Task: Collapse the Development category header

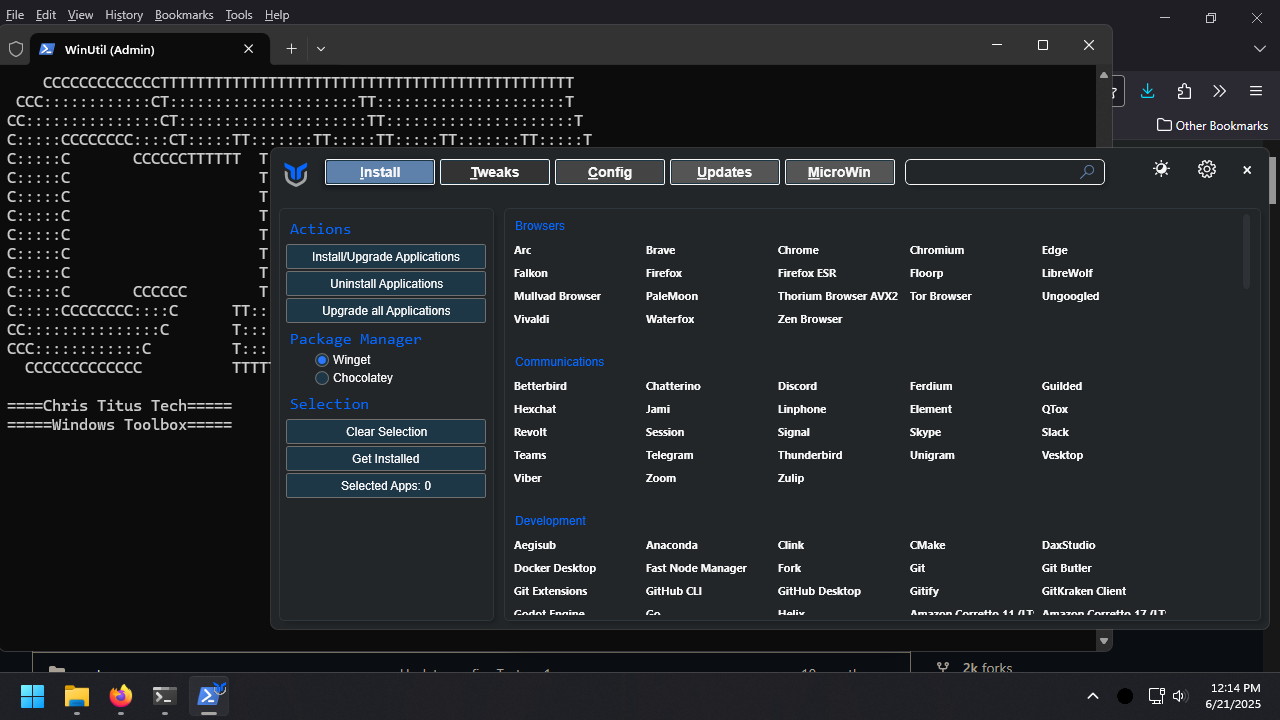Action: (x=550, y=521)
